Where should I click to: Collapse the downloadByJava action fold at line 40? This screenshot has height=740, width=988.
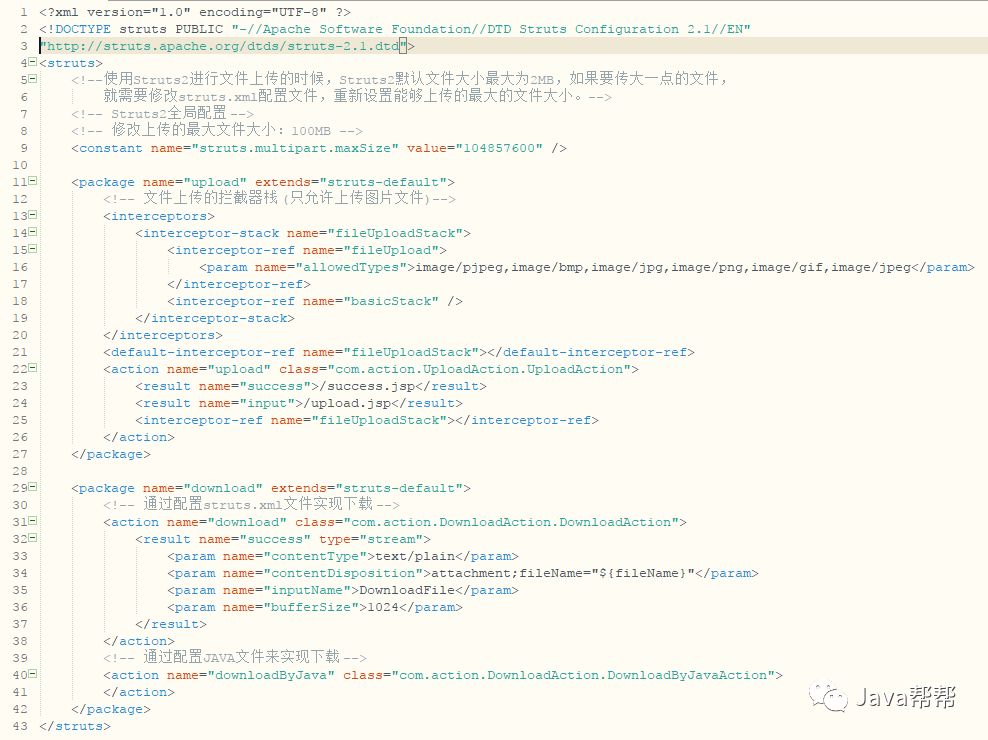[x=32, y=674]
